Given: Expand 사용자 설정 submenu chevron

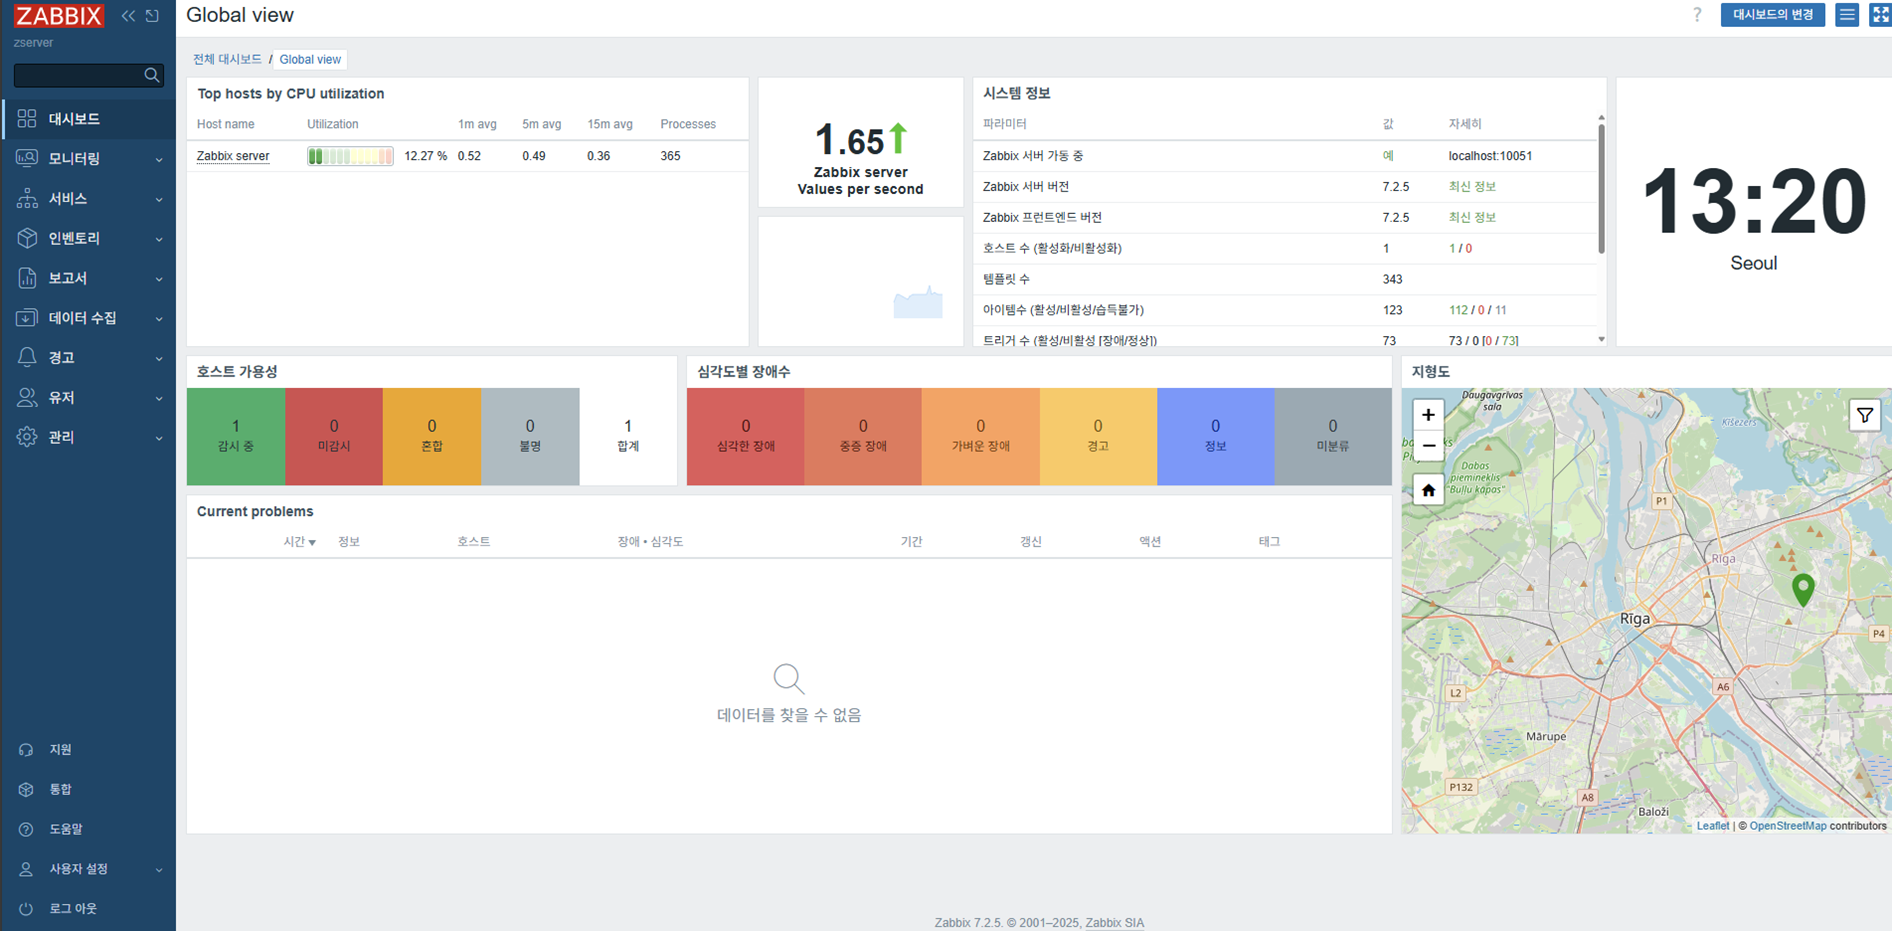Looking at the screenshot, I should [158, 870].
